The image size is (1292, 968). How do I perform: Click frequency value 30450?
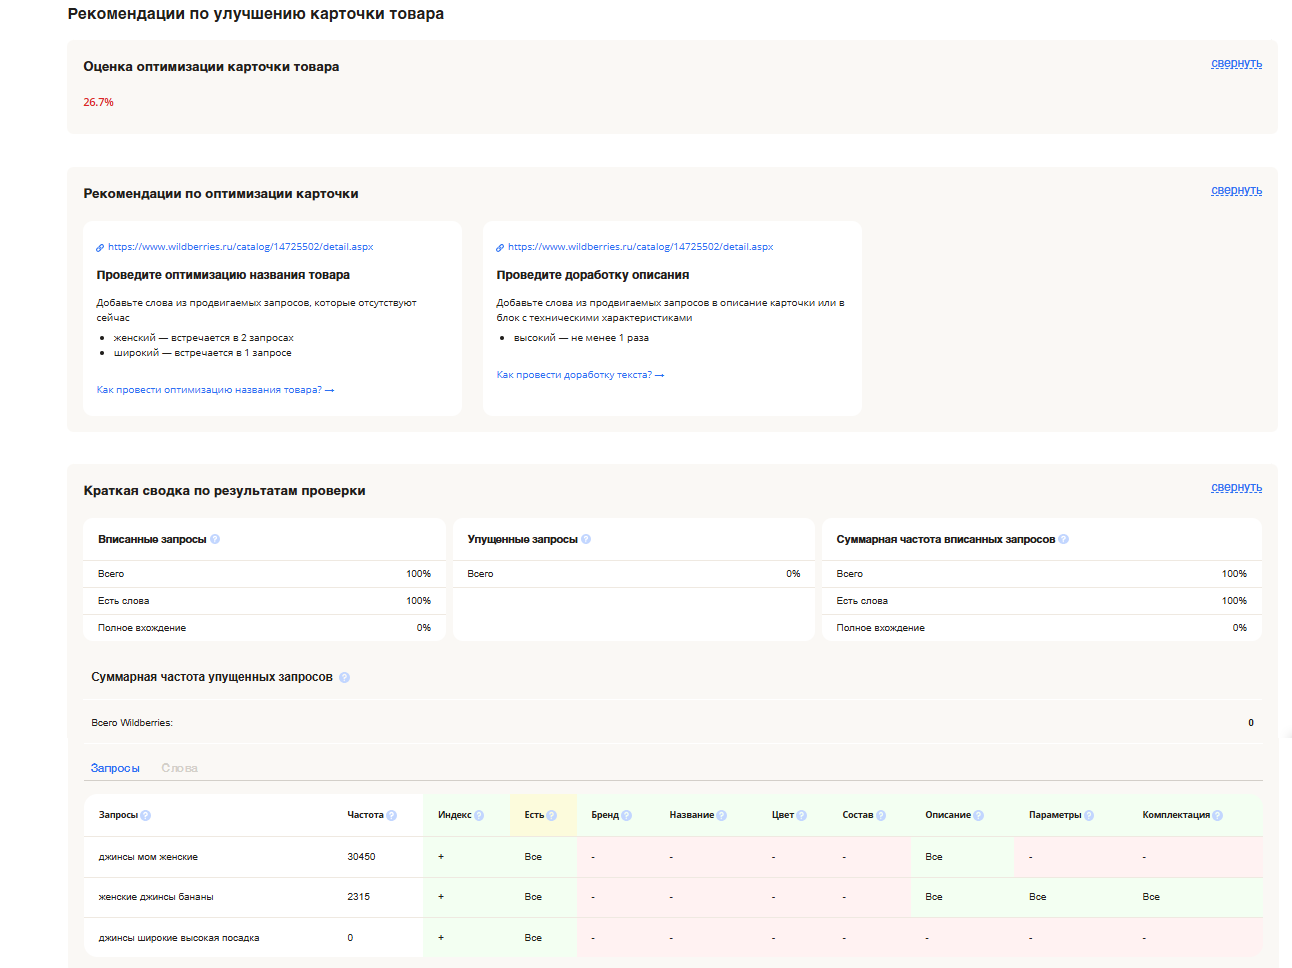point(361,857)
